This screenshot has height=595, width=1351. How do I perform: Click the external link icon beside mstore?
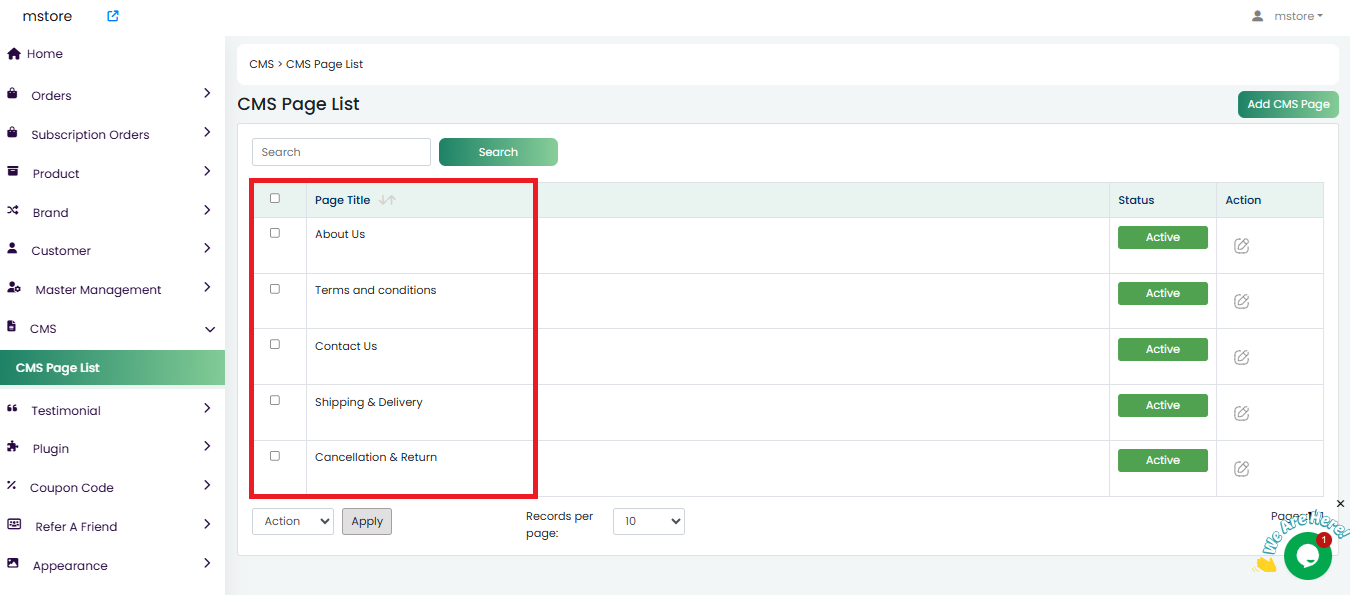[113, 16]
